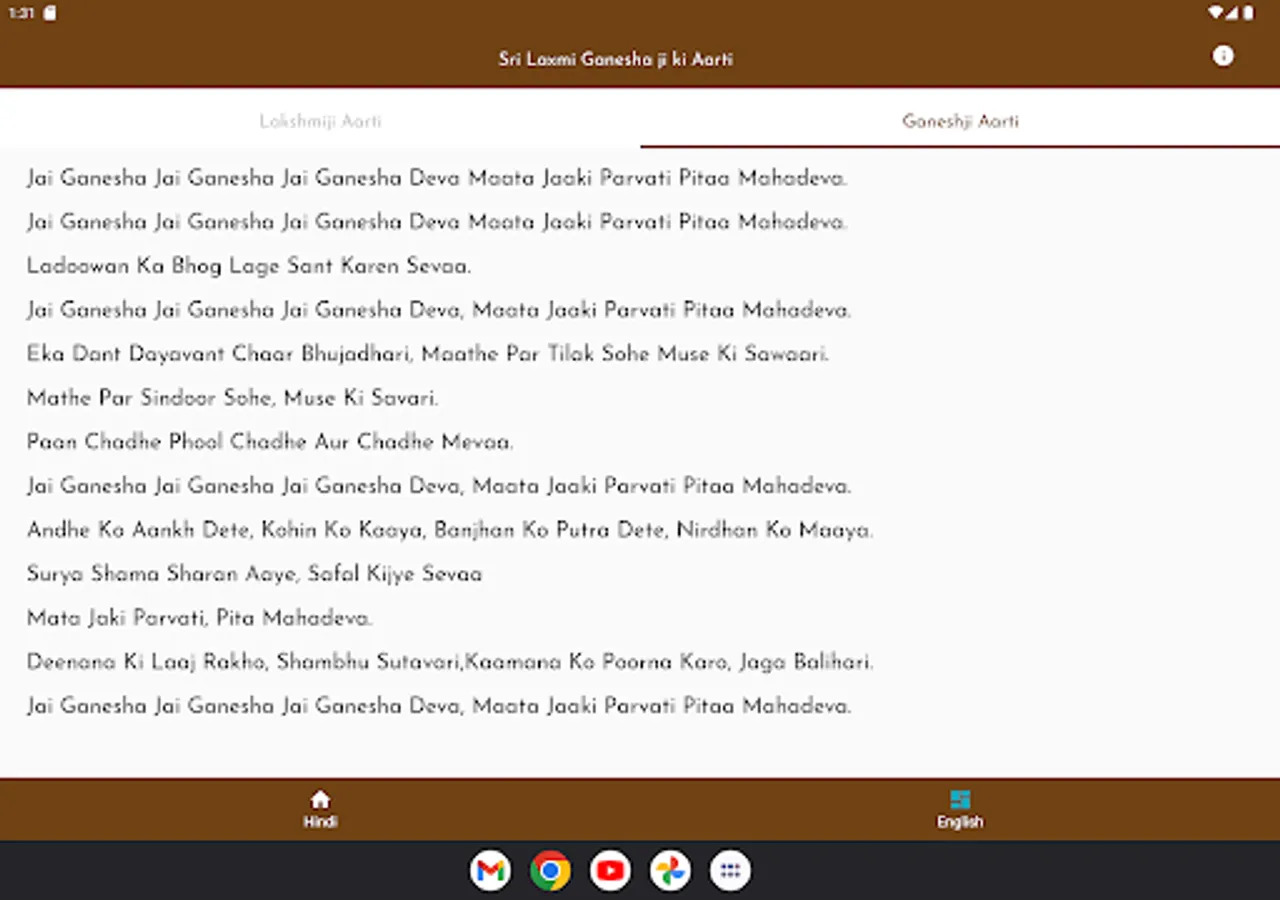This screenshot has width=1280, height=900.
Task: Tap the SD card notification icon
Action: point(50,13)
